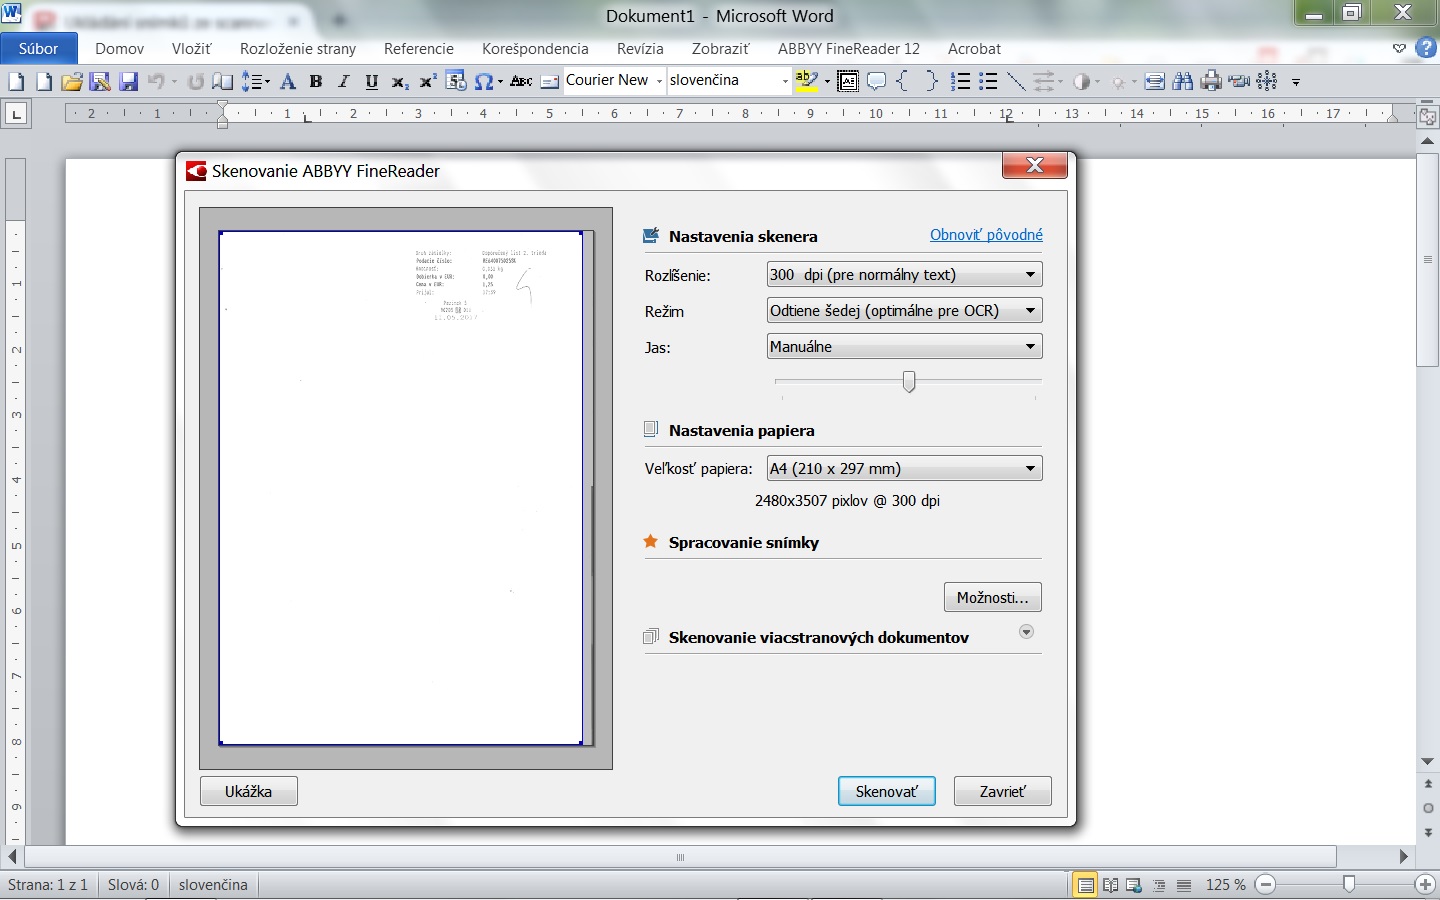Switch to Full Screen Reading view
Image resolution: width=1440 pixels, height=900 pixels.
[1110, 885]
